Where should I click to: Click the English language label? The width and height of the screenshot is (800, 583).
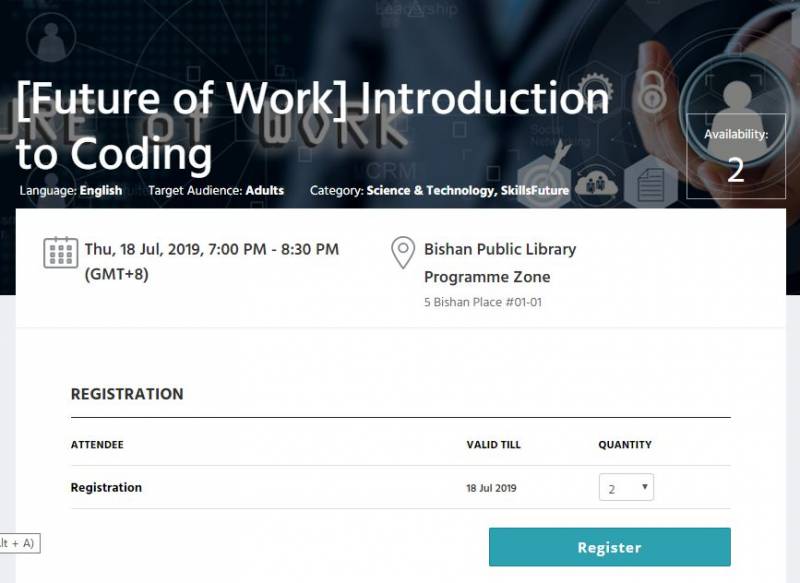pos(101,190)
